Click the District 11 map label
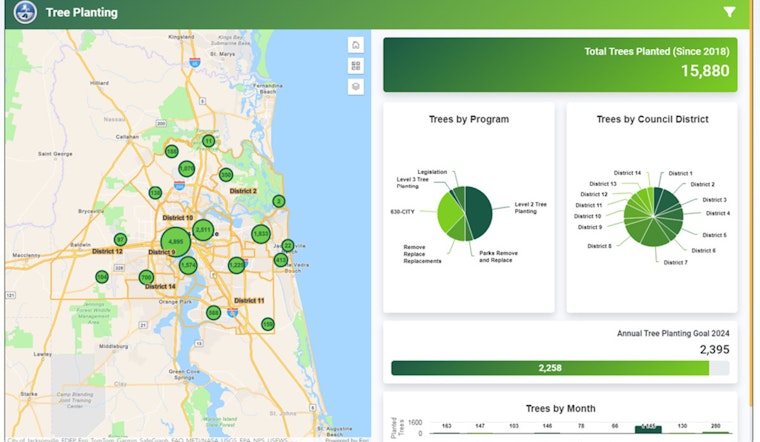The height and width of the screenshot is (442, 760). point(249,300)
